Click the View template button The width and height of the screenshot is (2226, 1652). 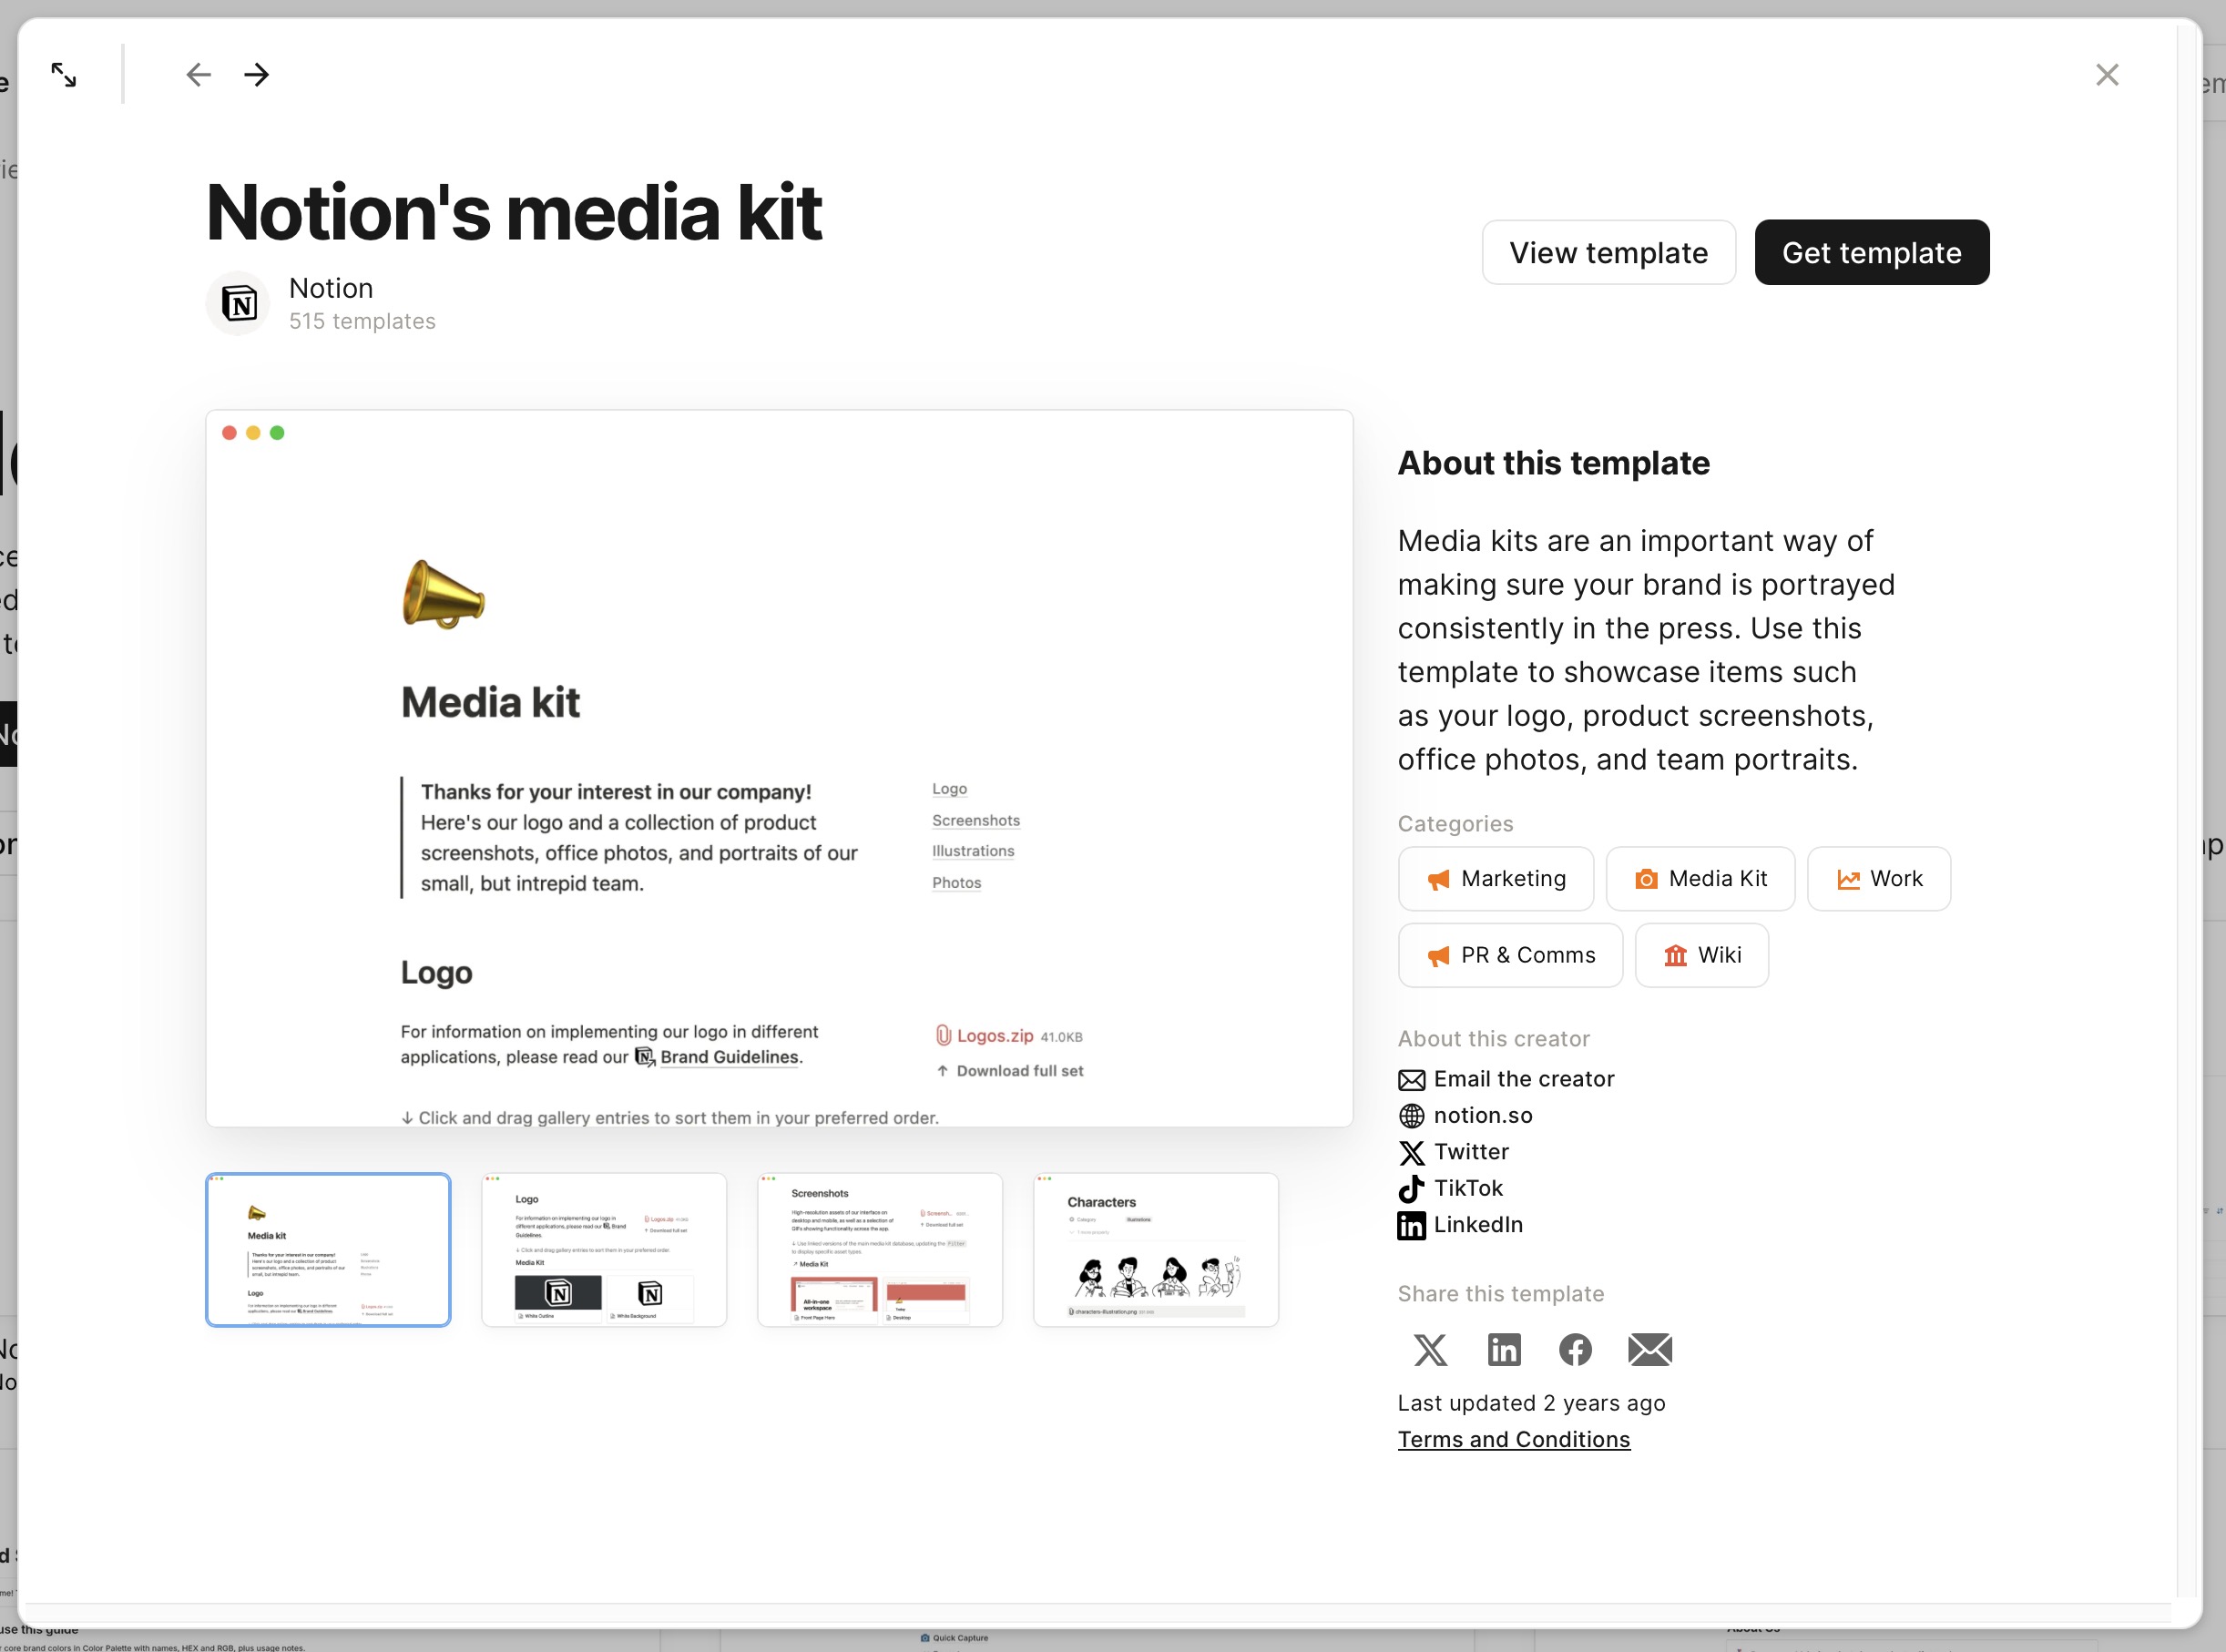coord(1608,253)
